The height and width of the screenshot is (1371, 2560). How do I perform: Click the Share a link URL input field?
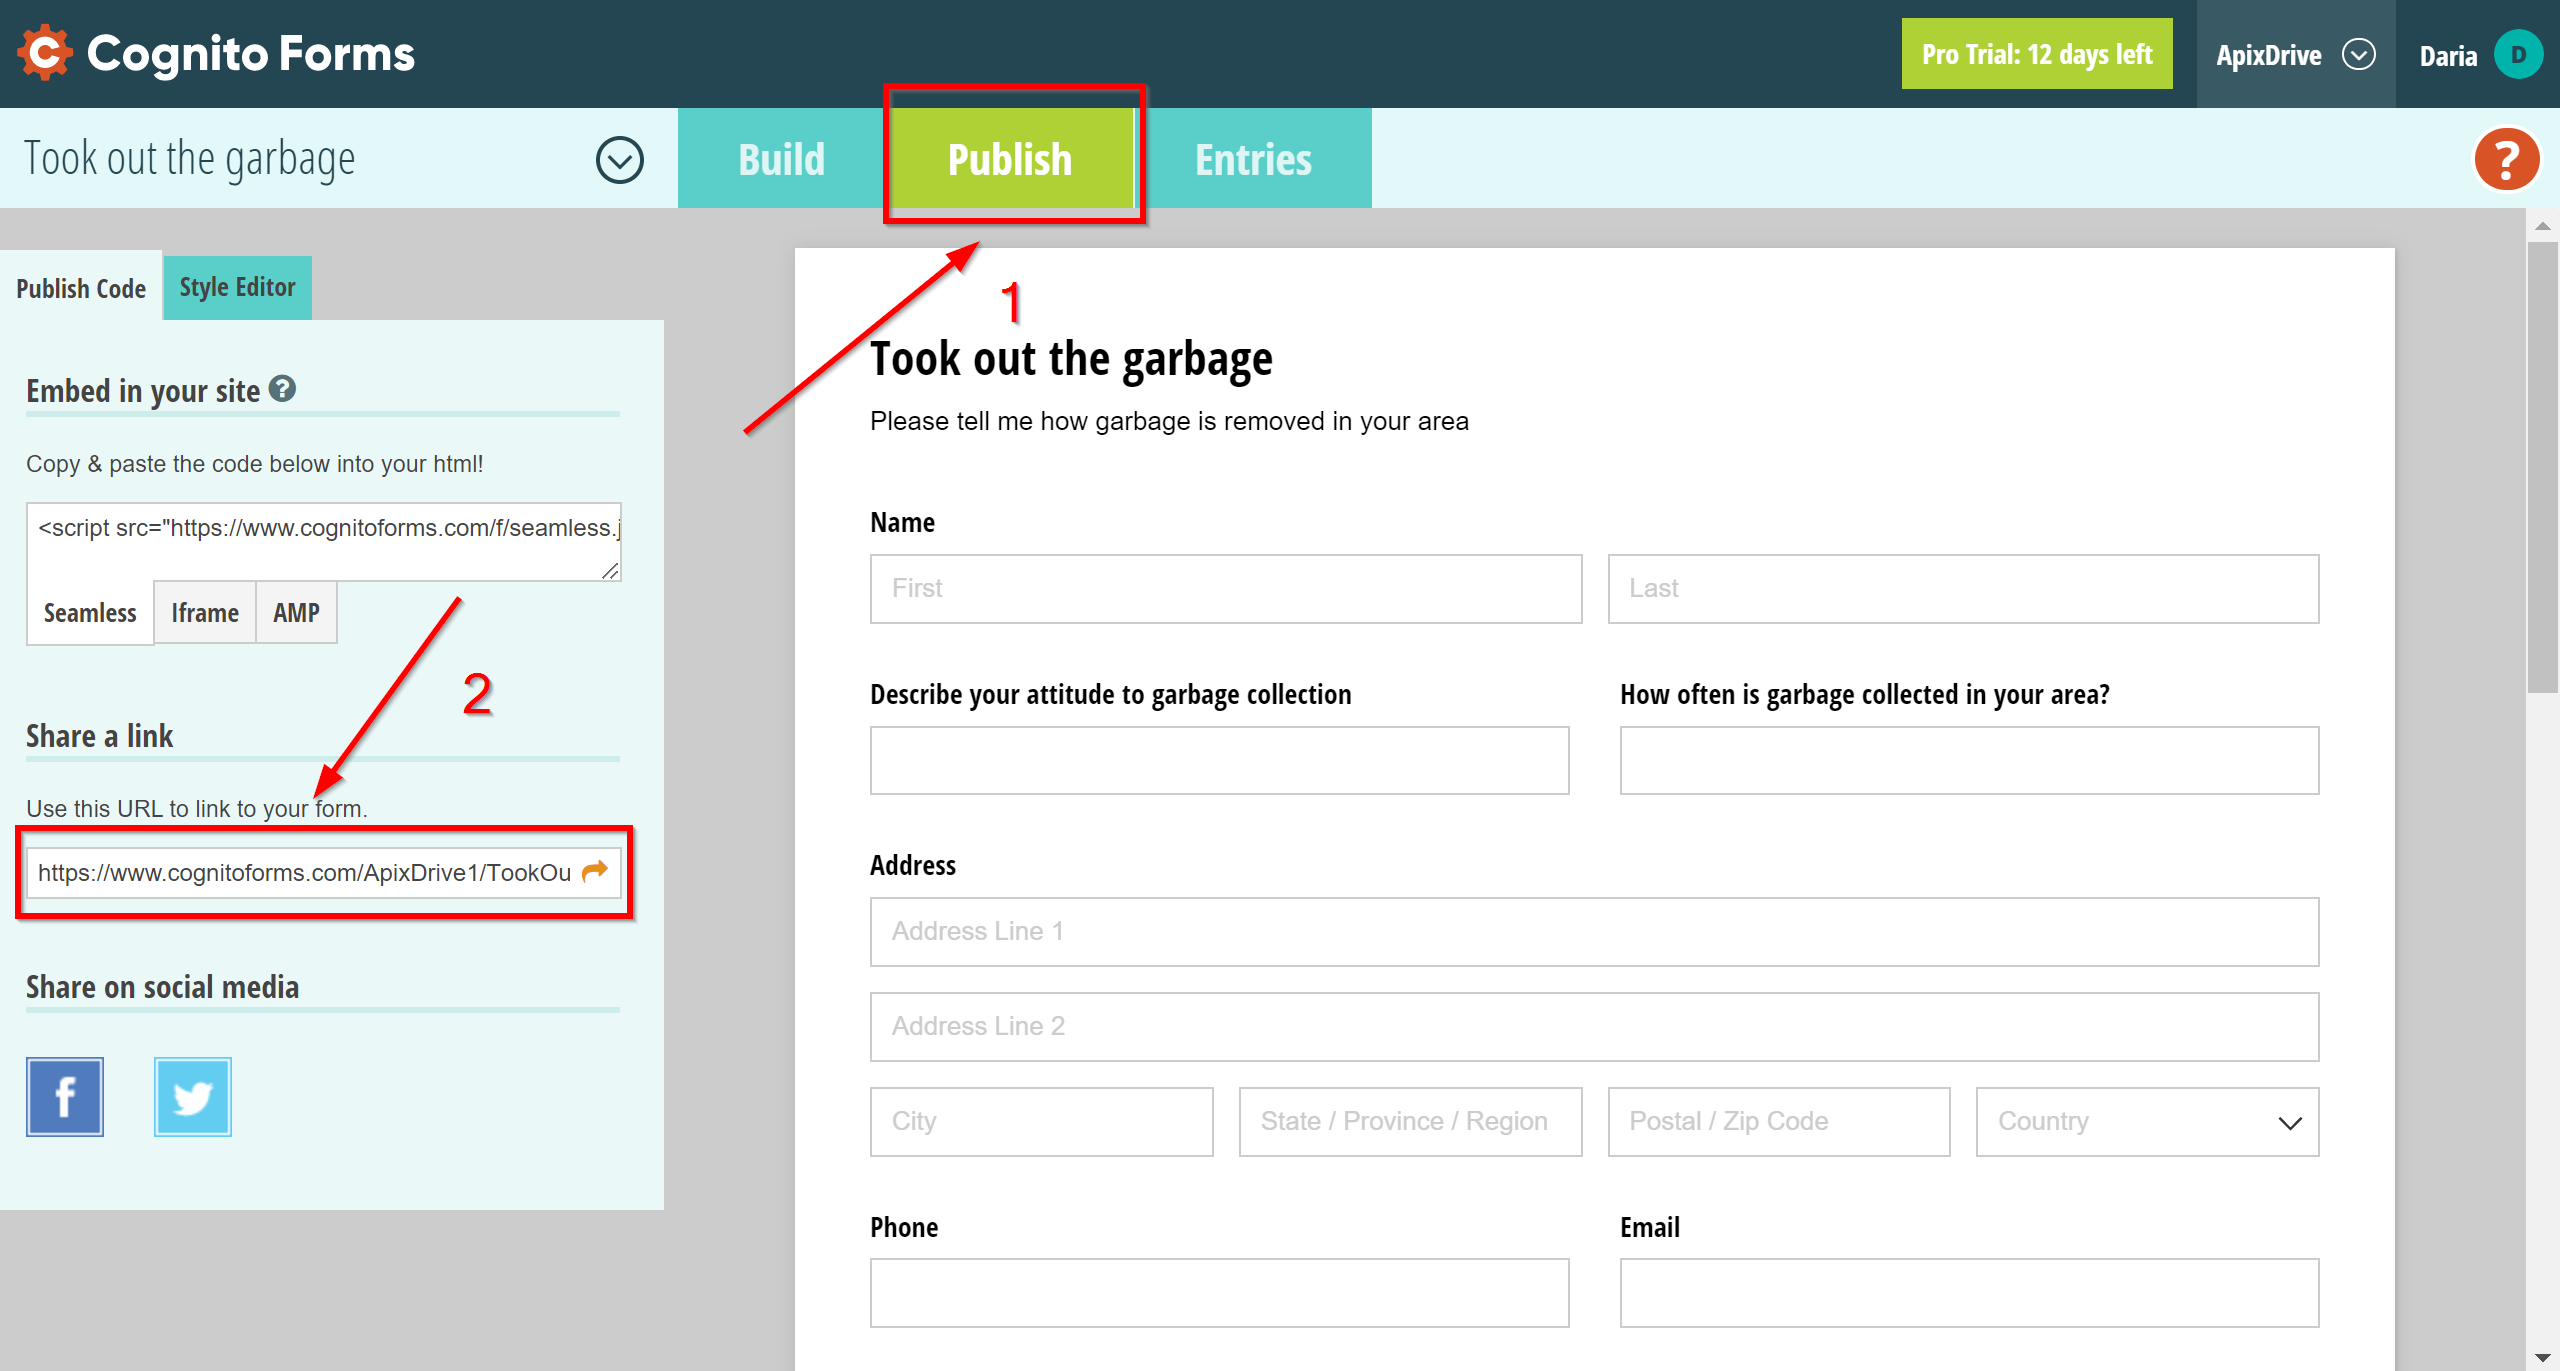click(x=327, y=872)
